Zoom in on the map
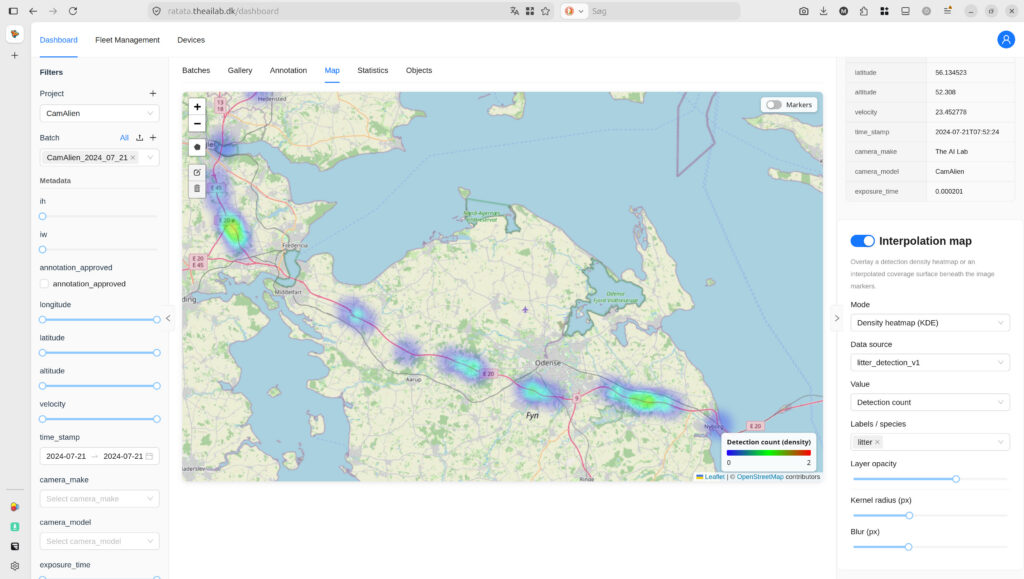This screenshot has width=1024, height=579. [197, 107]
